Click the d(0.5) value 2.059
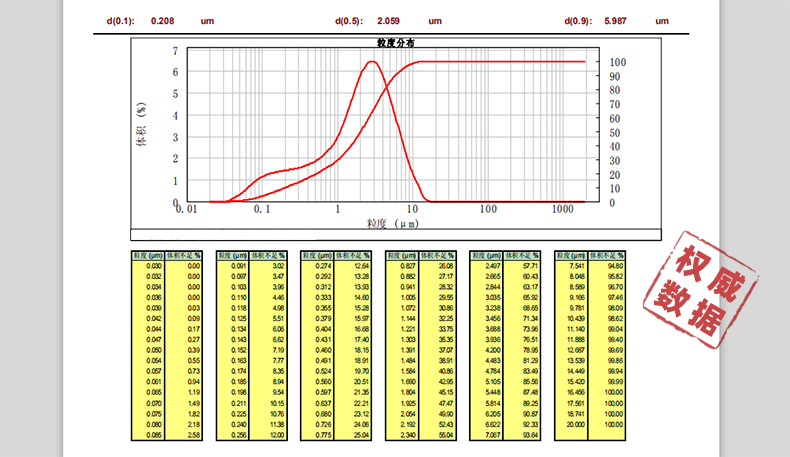This screenshot has width=790, height=457. (388, 21)
